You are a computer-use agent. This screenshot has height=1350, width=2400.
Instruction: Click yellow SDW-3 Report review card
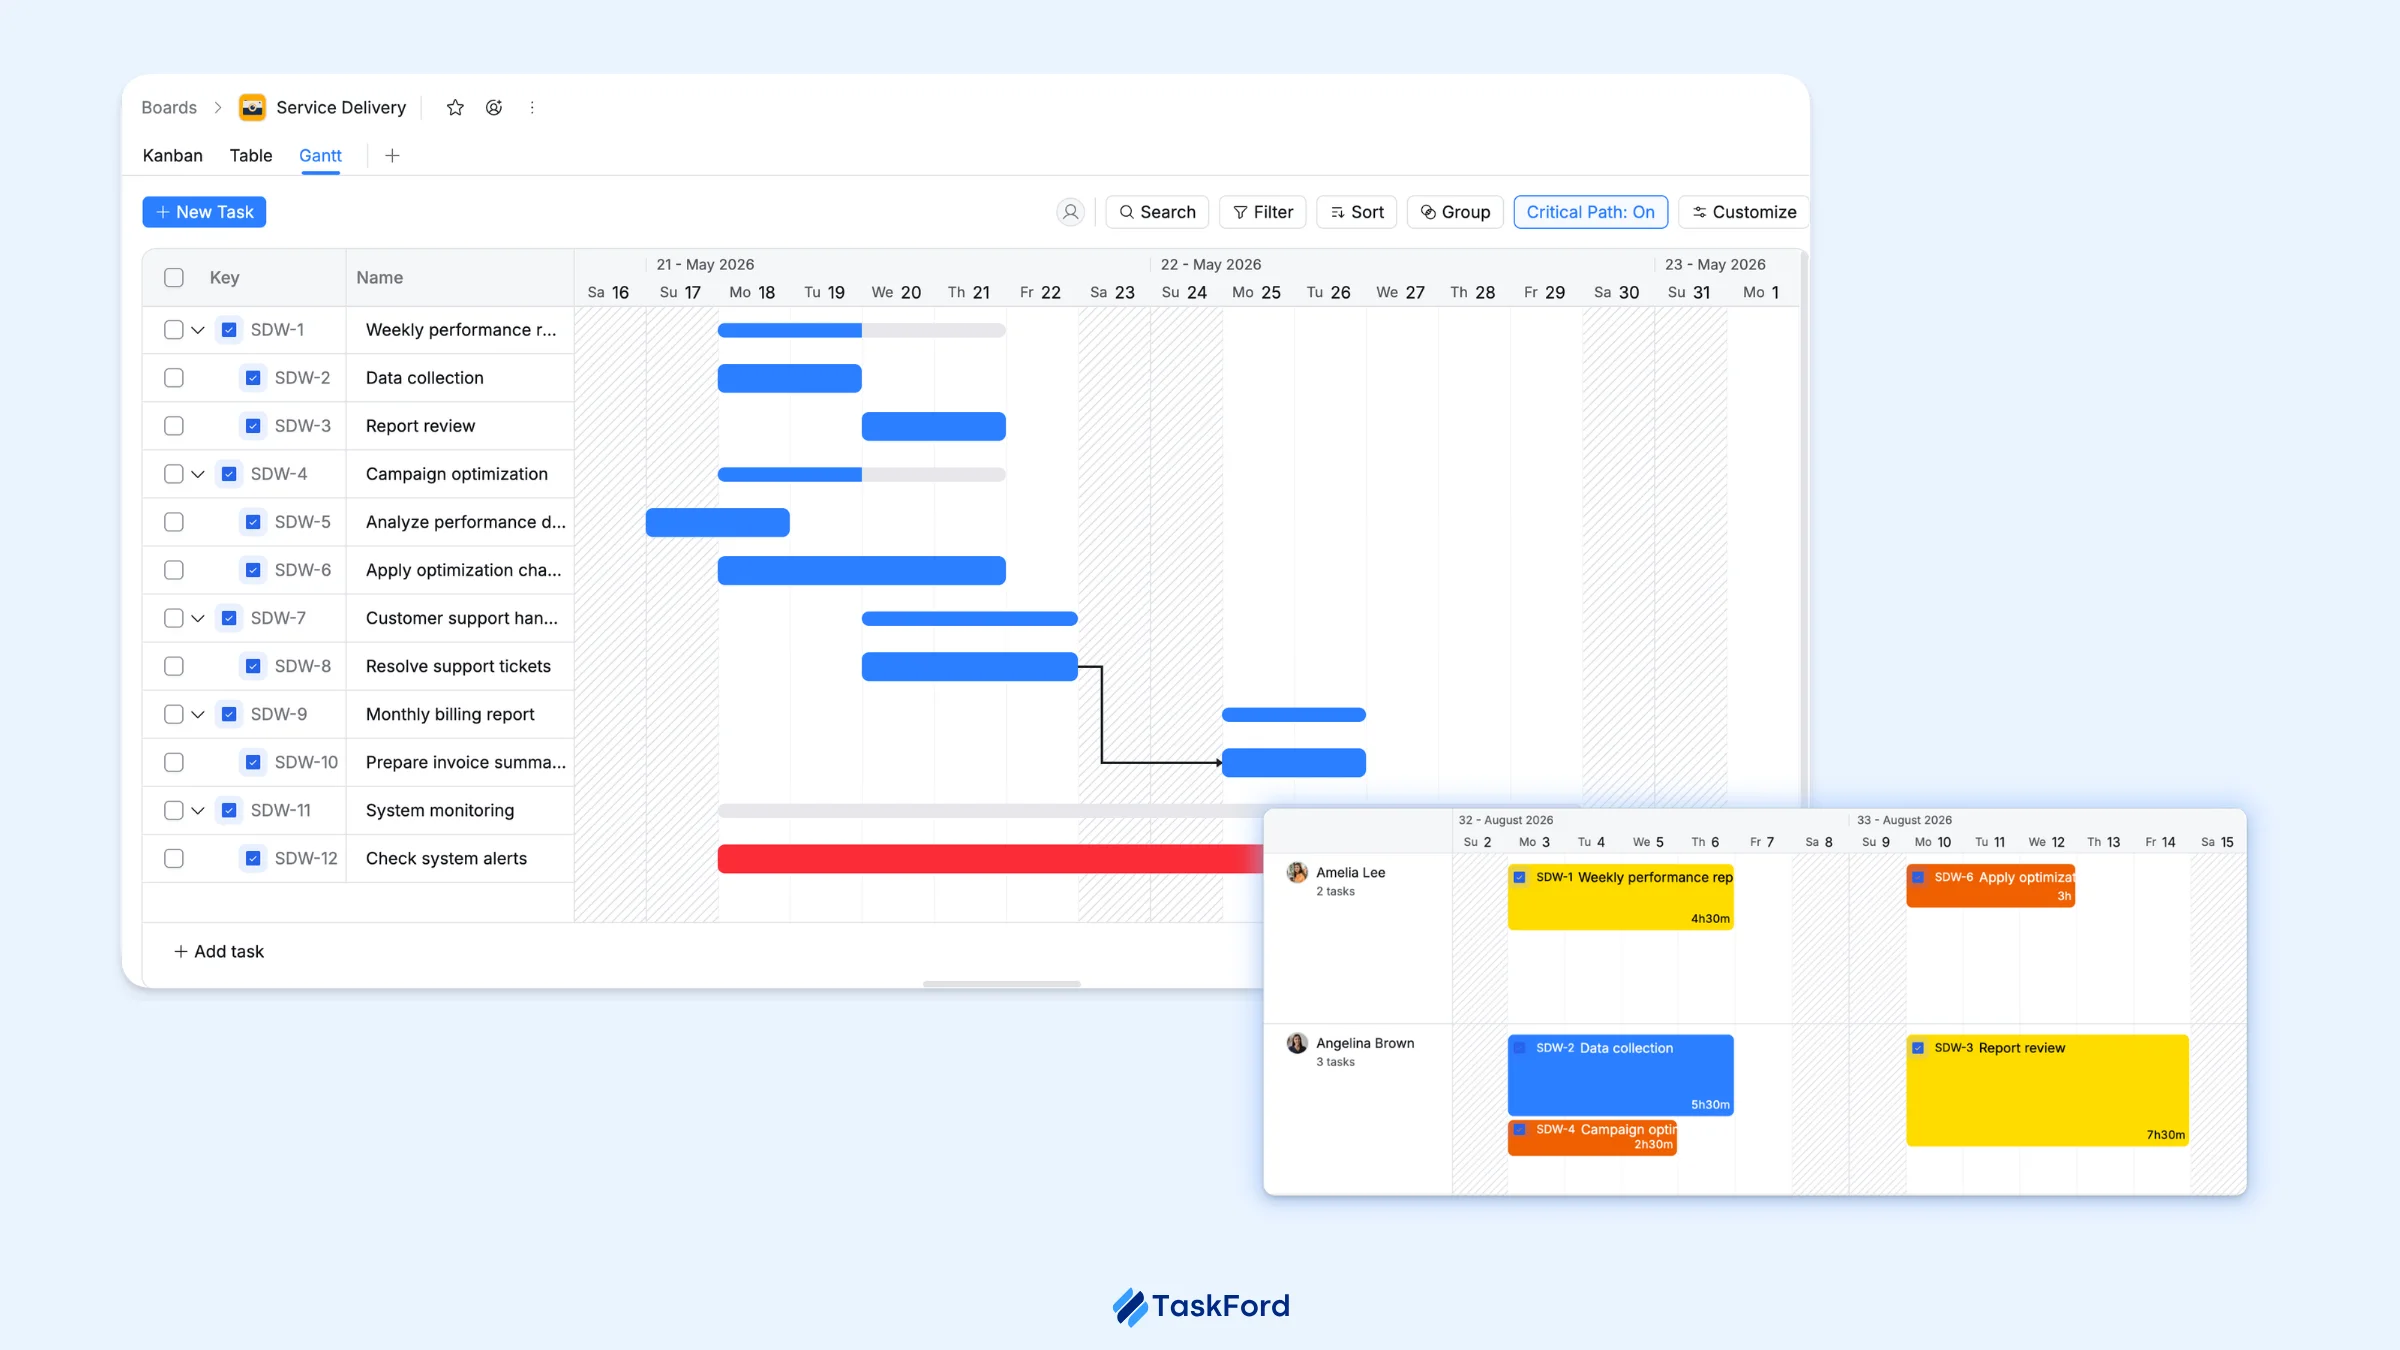(2047, 1090)
